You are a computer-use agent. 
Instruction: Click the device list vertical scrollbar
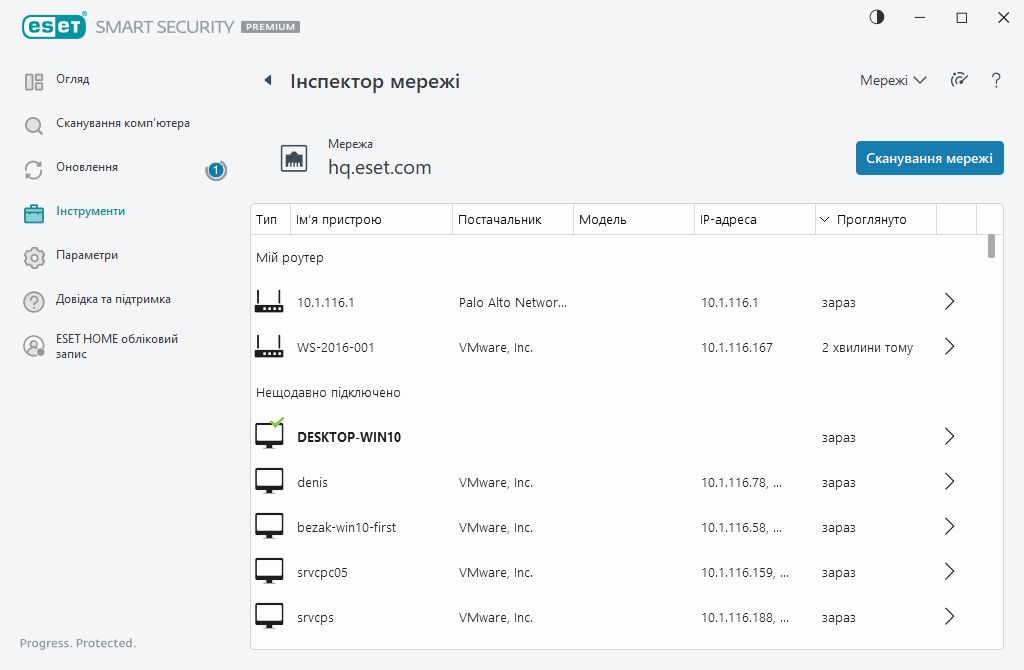(991, 246)
